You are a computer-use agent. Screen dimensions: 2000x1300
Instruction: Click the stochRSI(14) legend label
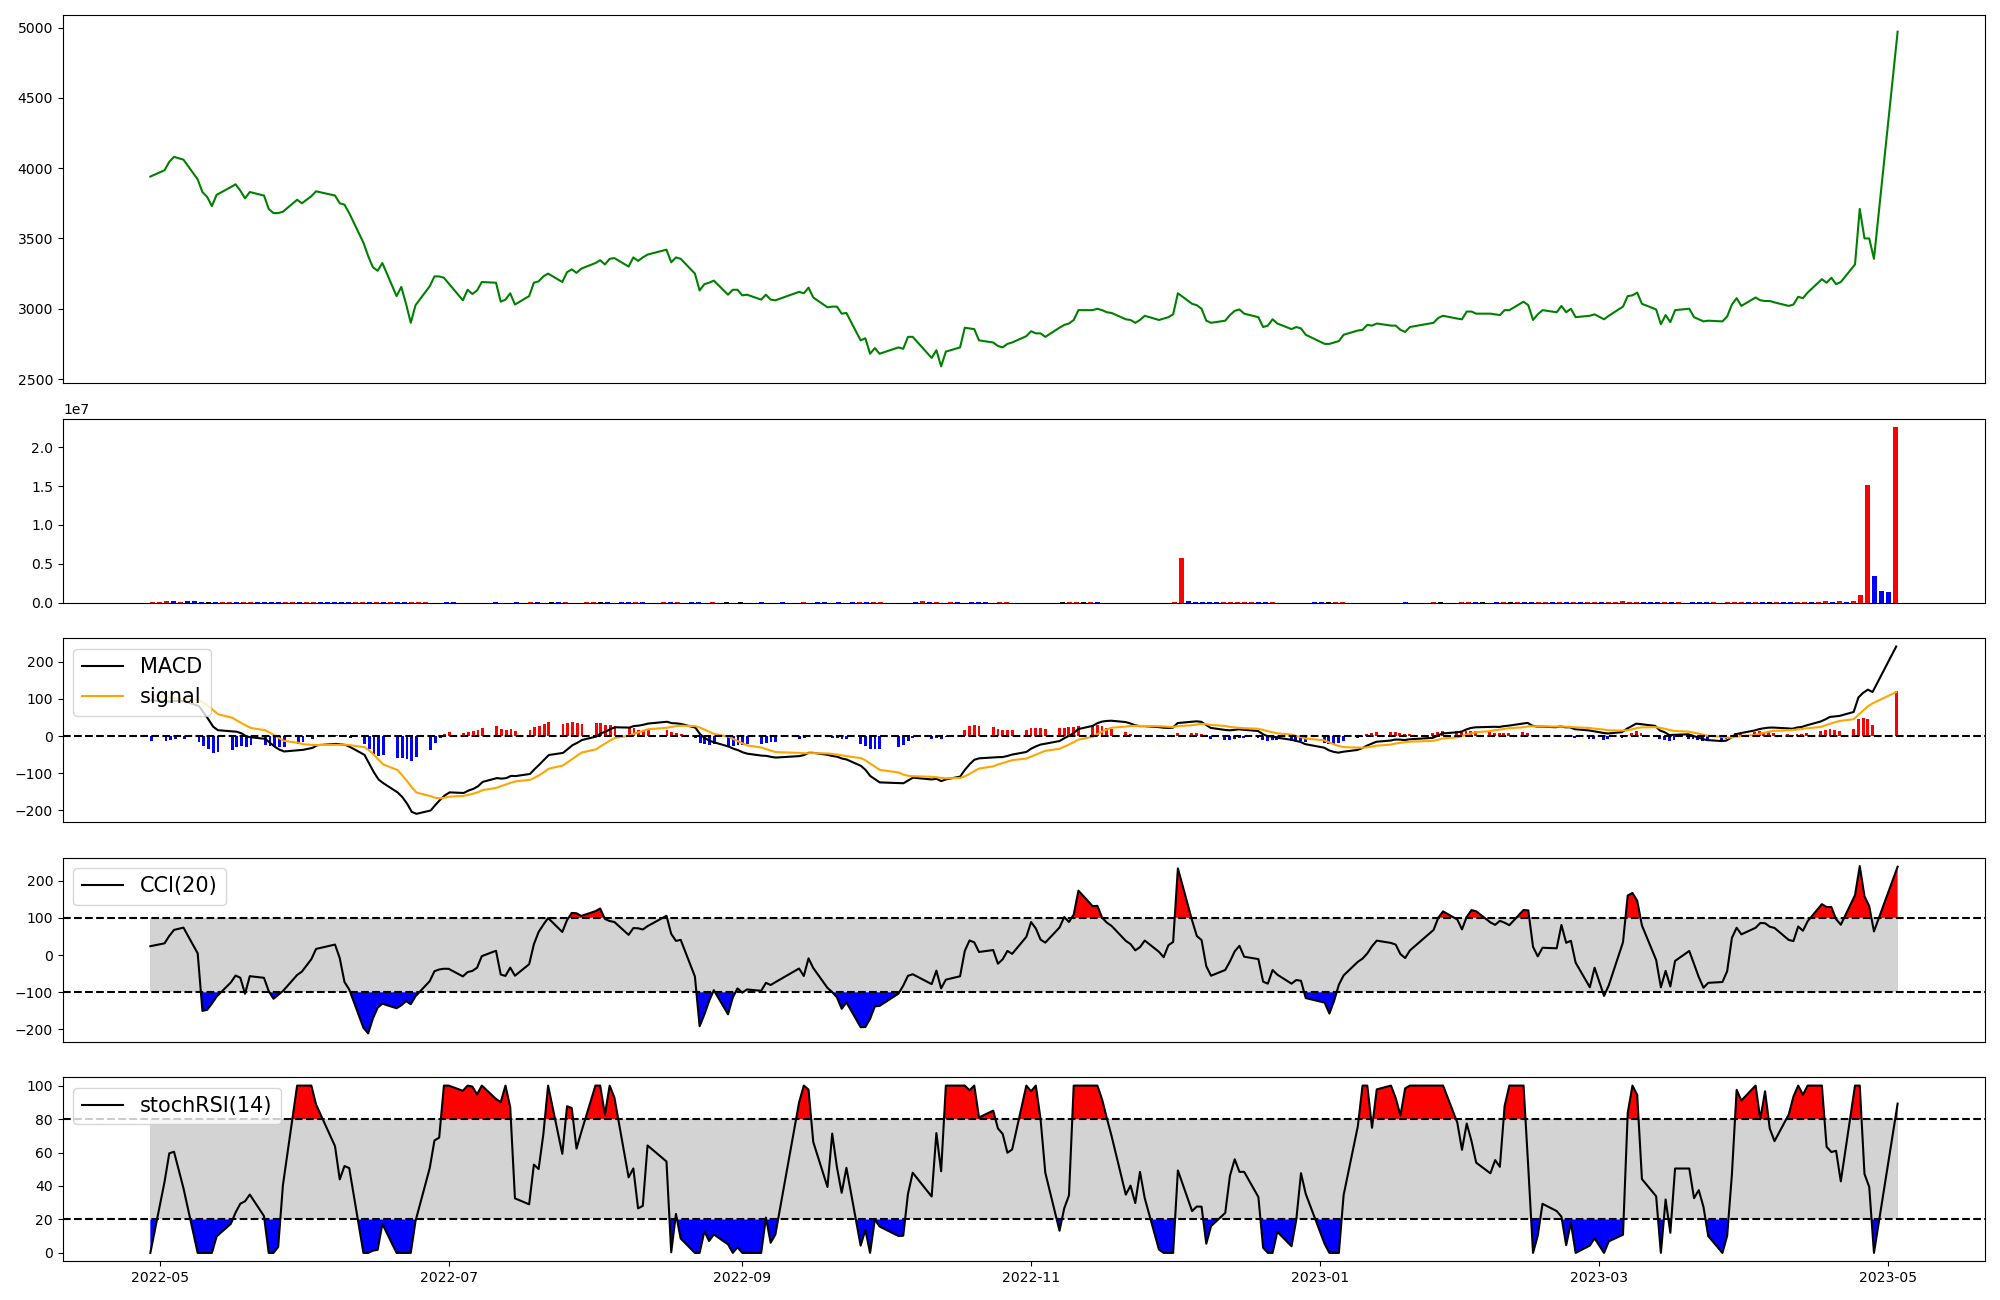tap(205, 1105)
